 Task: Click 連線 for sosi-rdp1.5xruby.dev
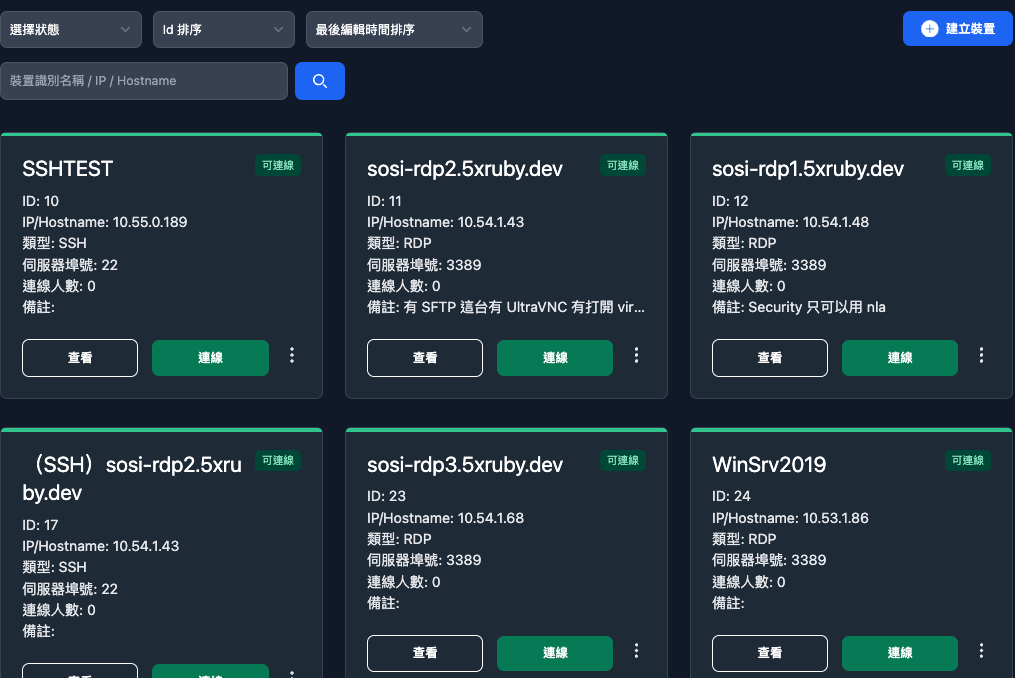pyautogui.click(x=900, y=357)
